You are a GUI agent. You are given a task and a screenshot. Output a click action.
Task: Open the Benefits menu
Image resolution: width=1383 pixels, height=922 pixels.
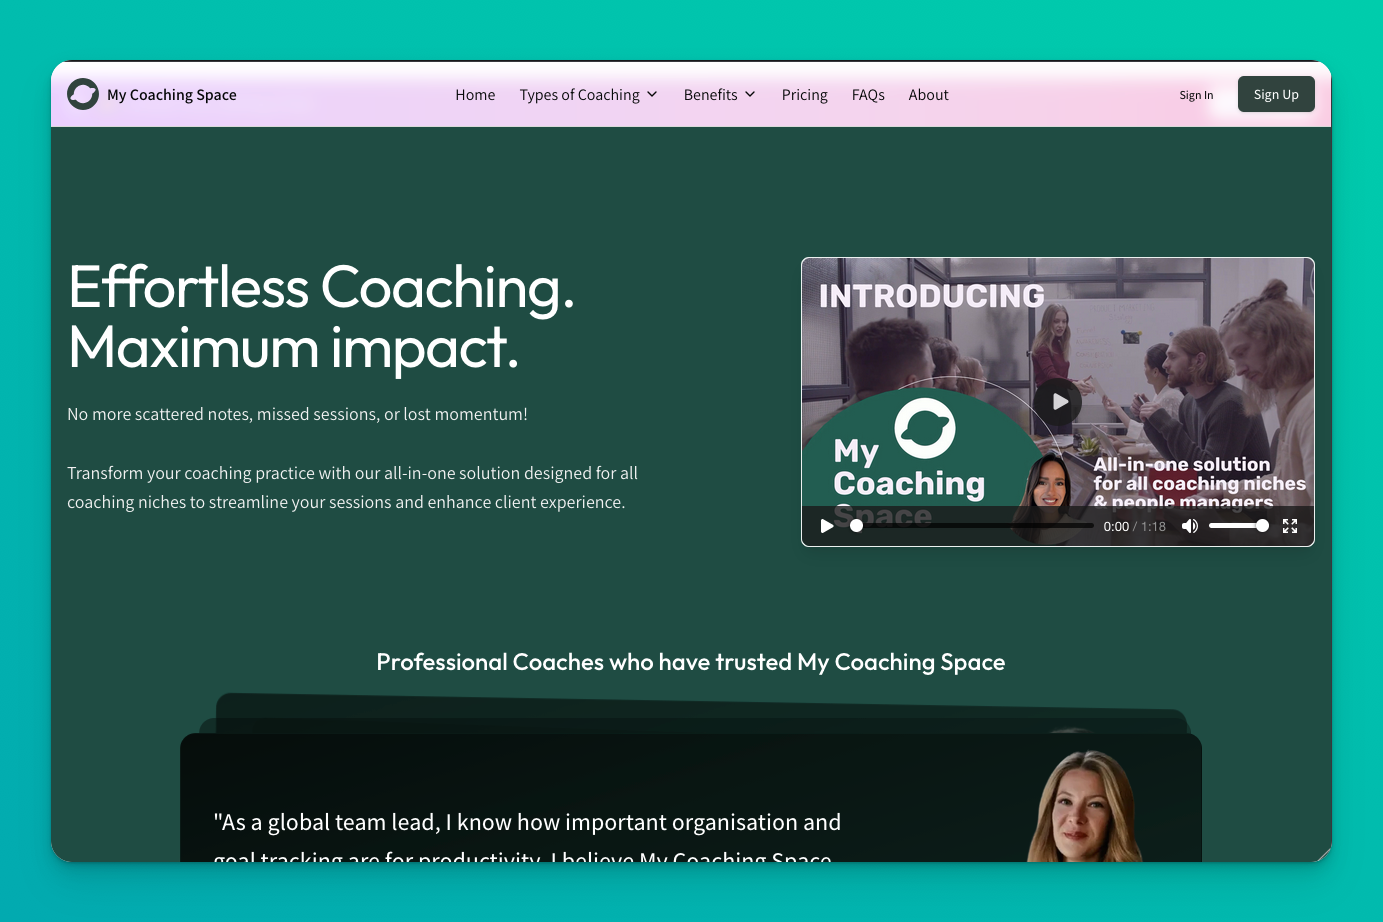[719, 95]
